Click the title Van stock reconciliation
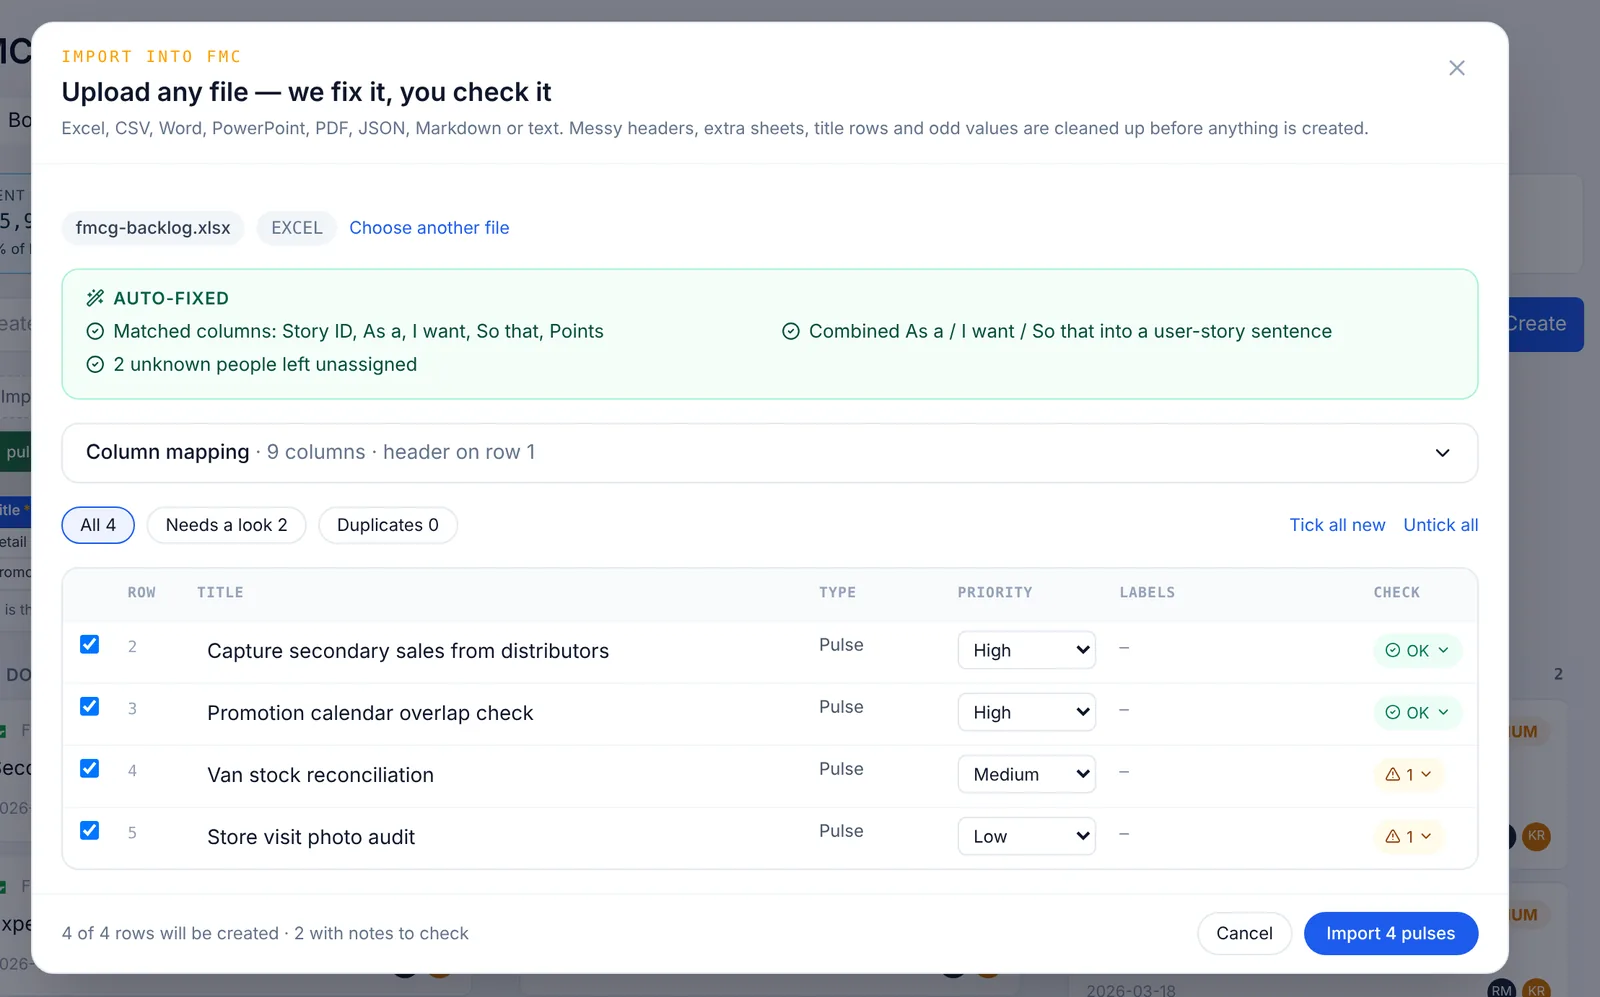This screenshot has width=1600, height=997. (x=320, y=775)
